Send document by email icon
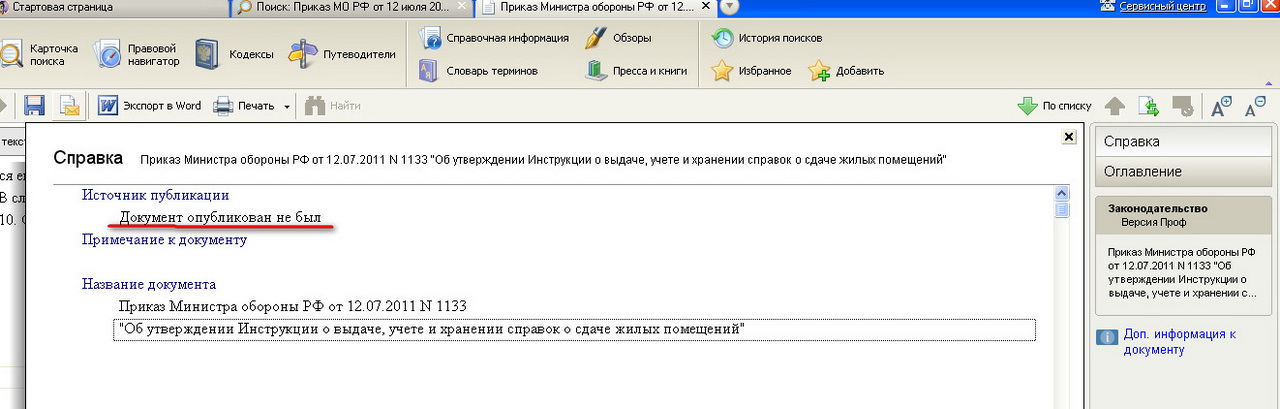The width and height of the screenshot is (1280, 409). [x=69, y=106]
